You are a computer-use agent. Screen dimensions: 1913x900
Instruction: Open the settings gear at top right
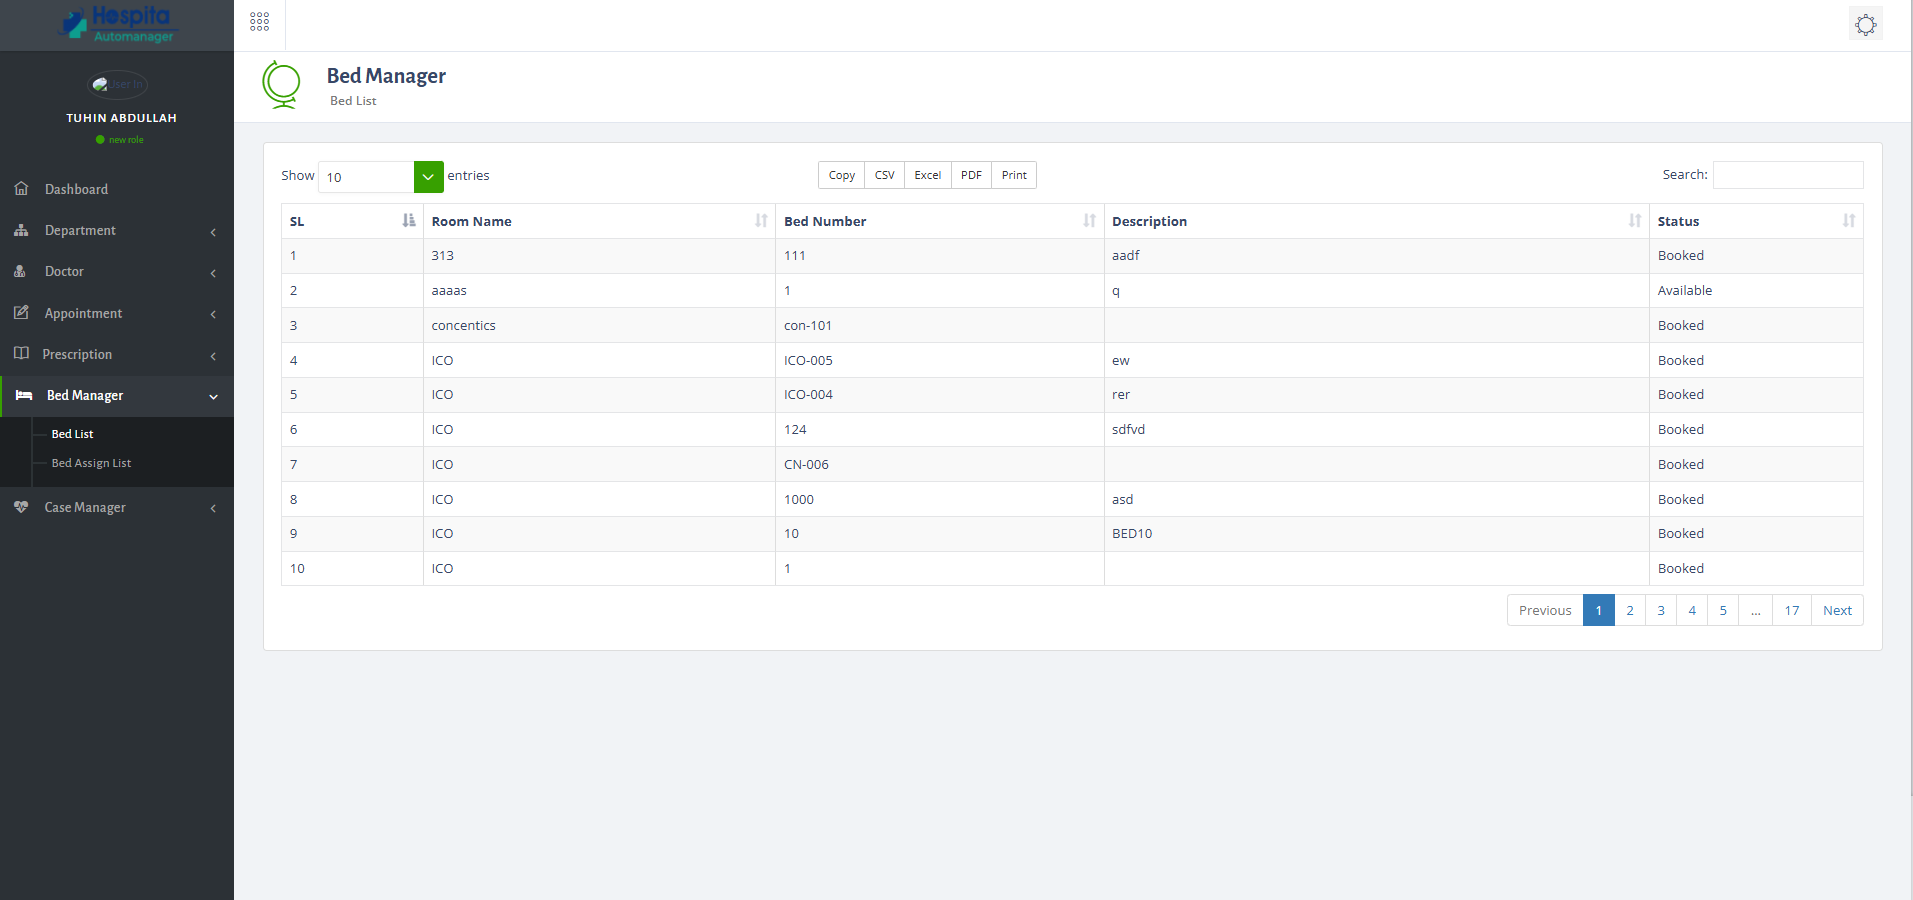[1864, 23]
